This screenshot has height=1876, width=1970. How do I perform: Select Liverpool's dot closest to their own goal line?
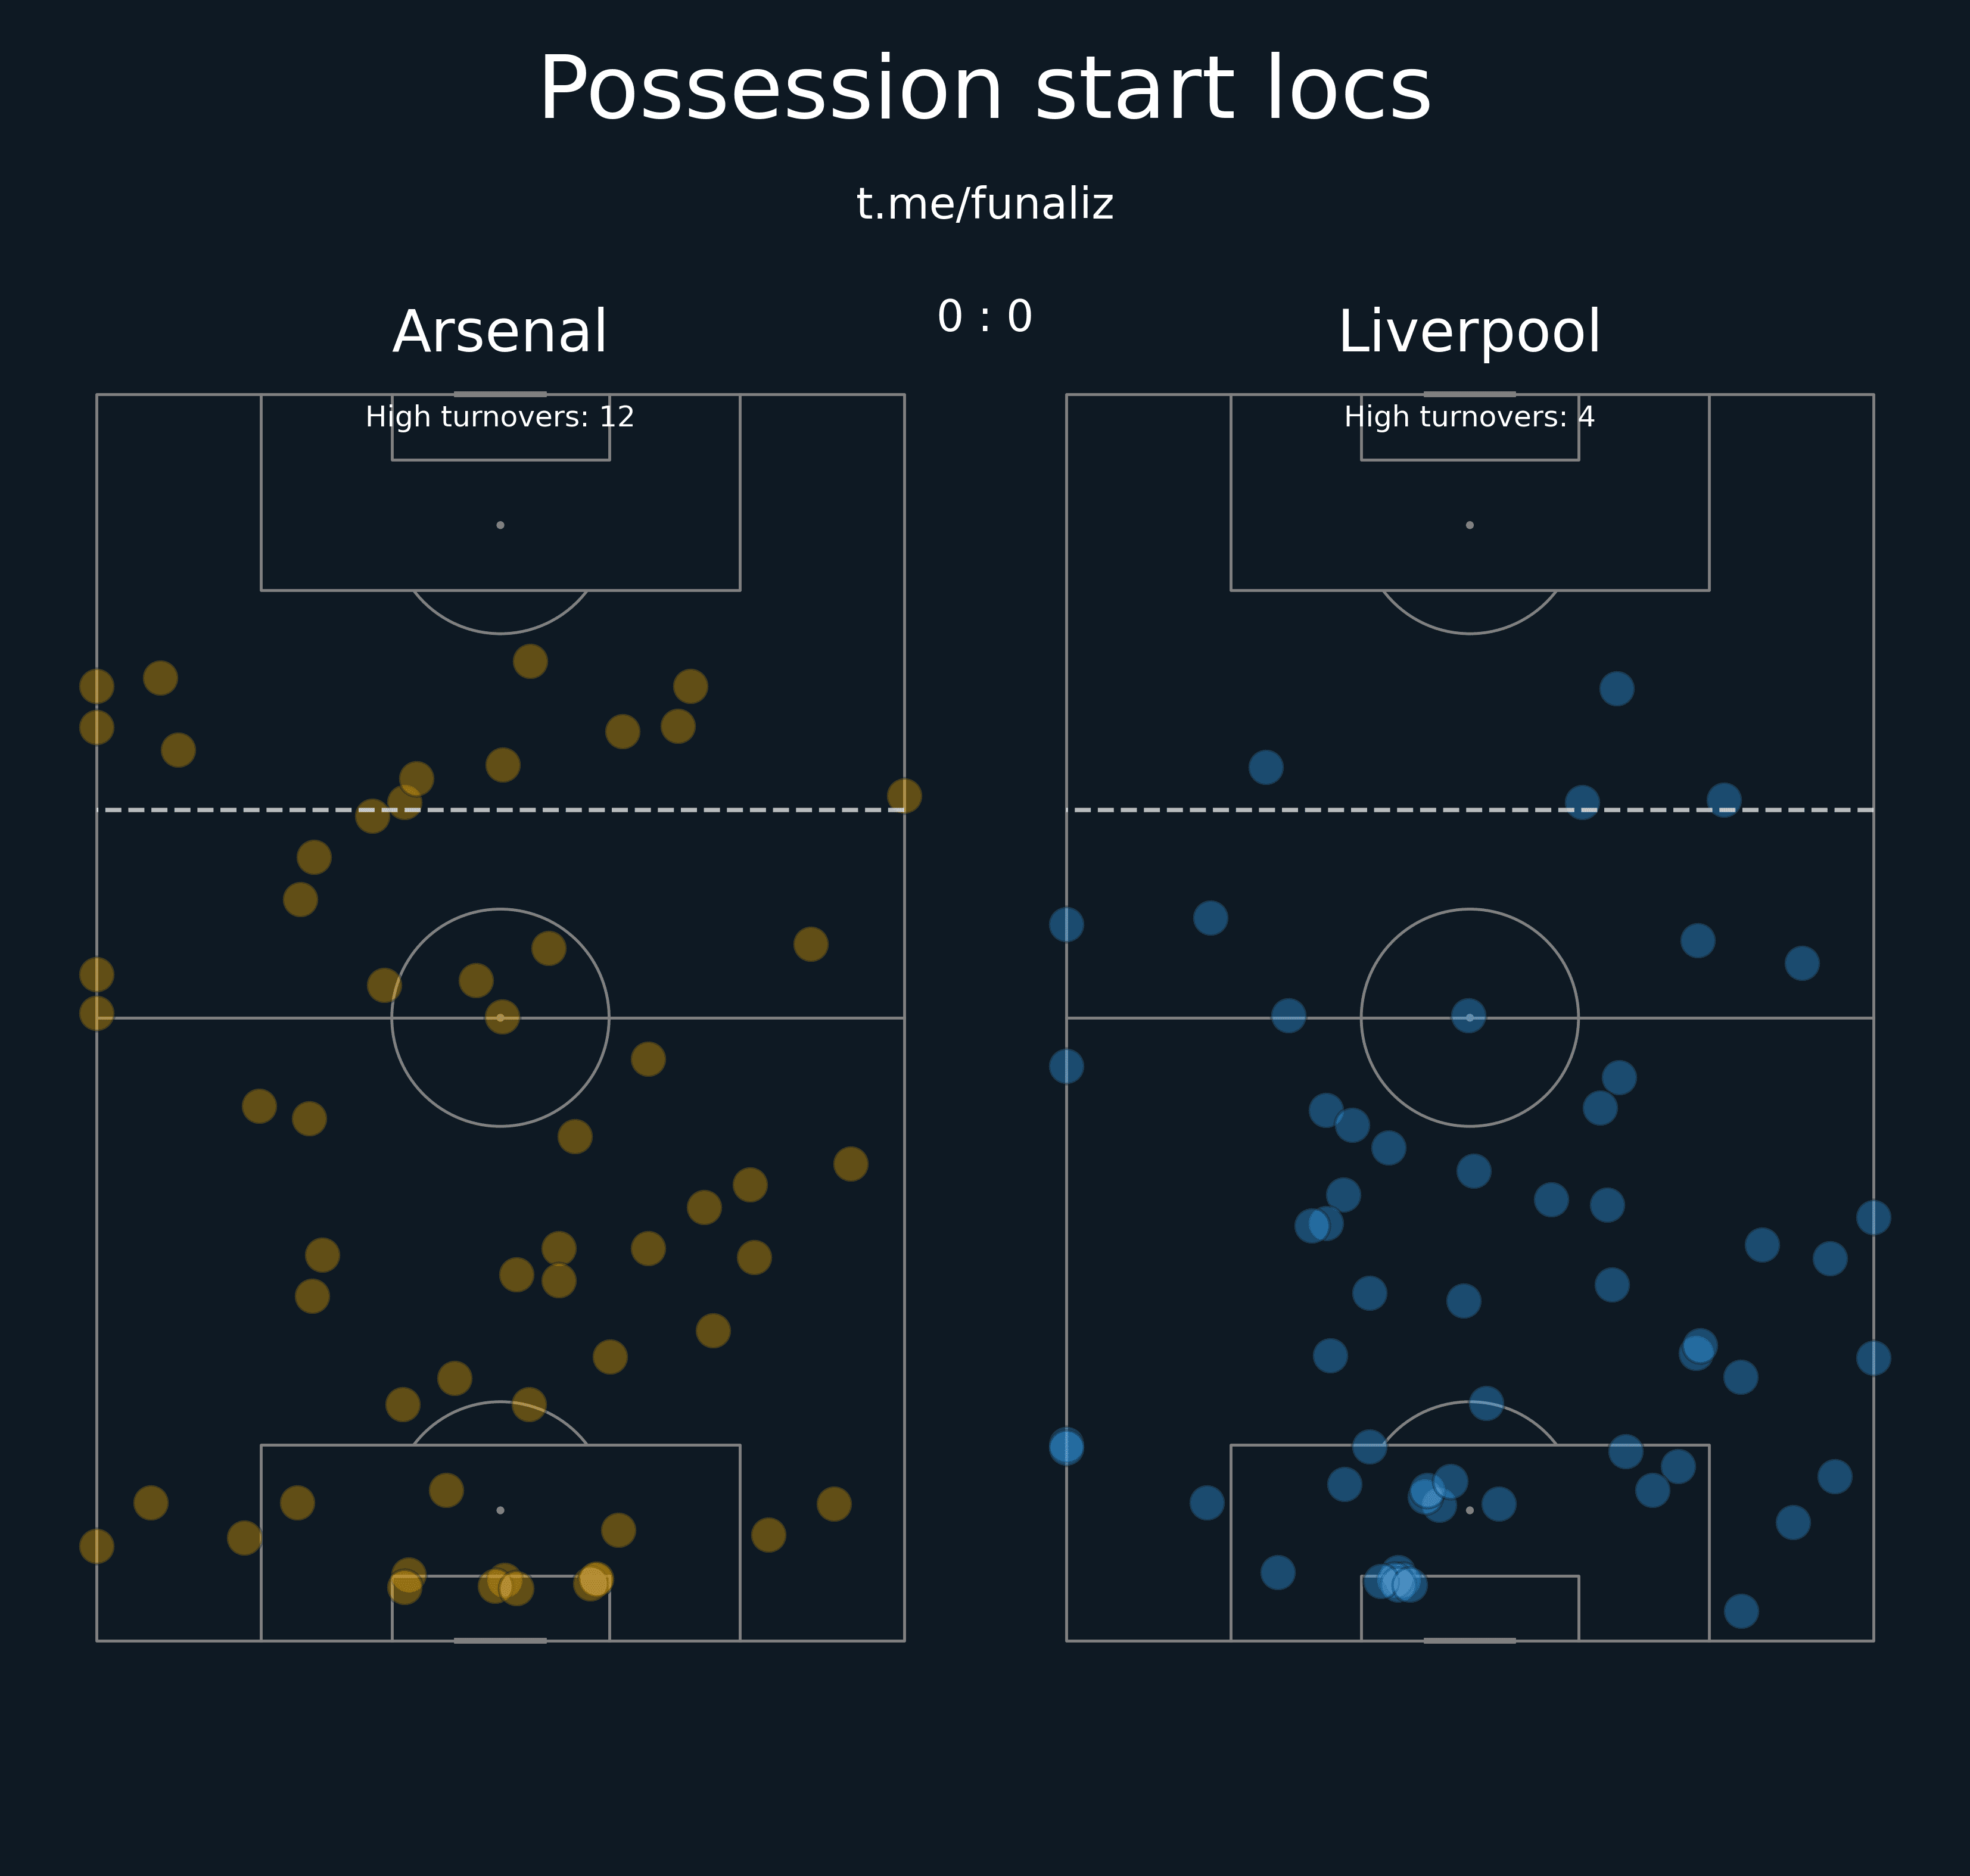click(1741, 1612)
